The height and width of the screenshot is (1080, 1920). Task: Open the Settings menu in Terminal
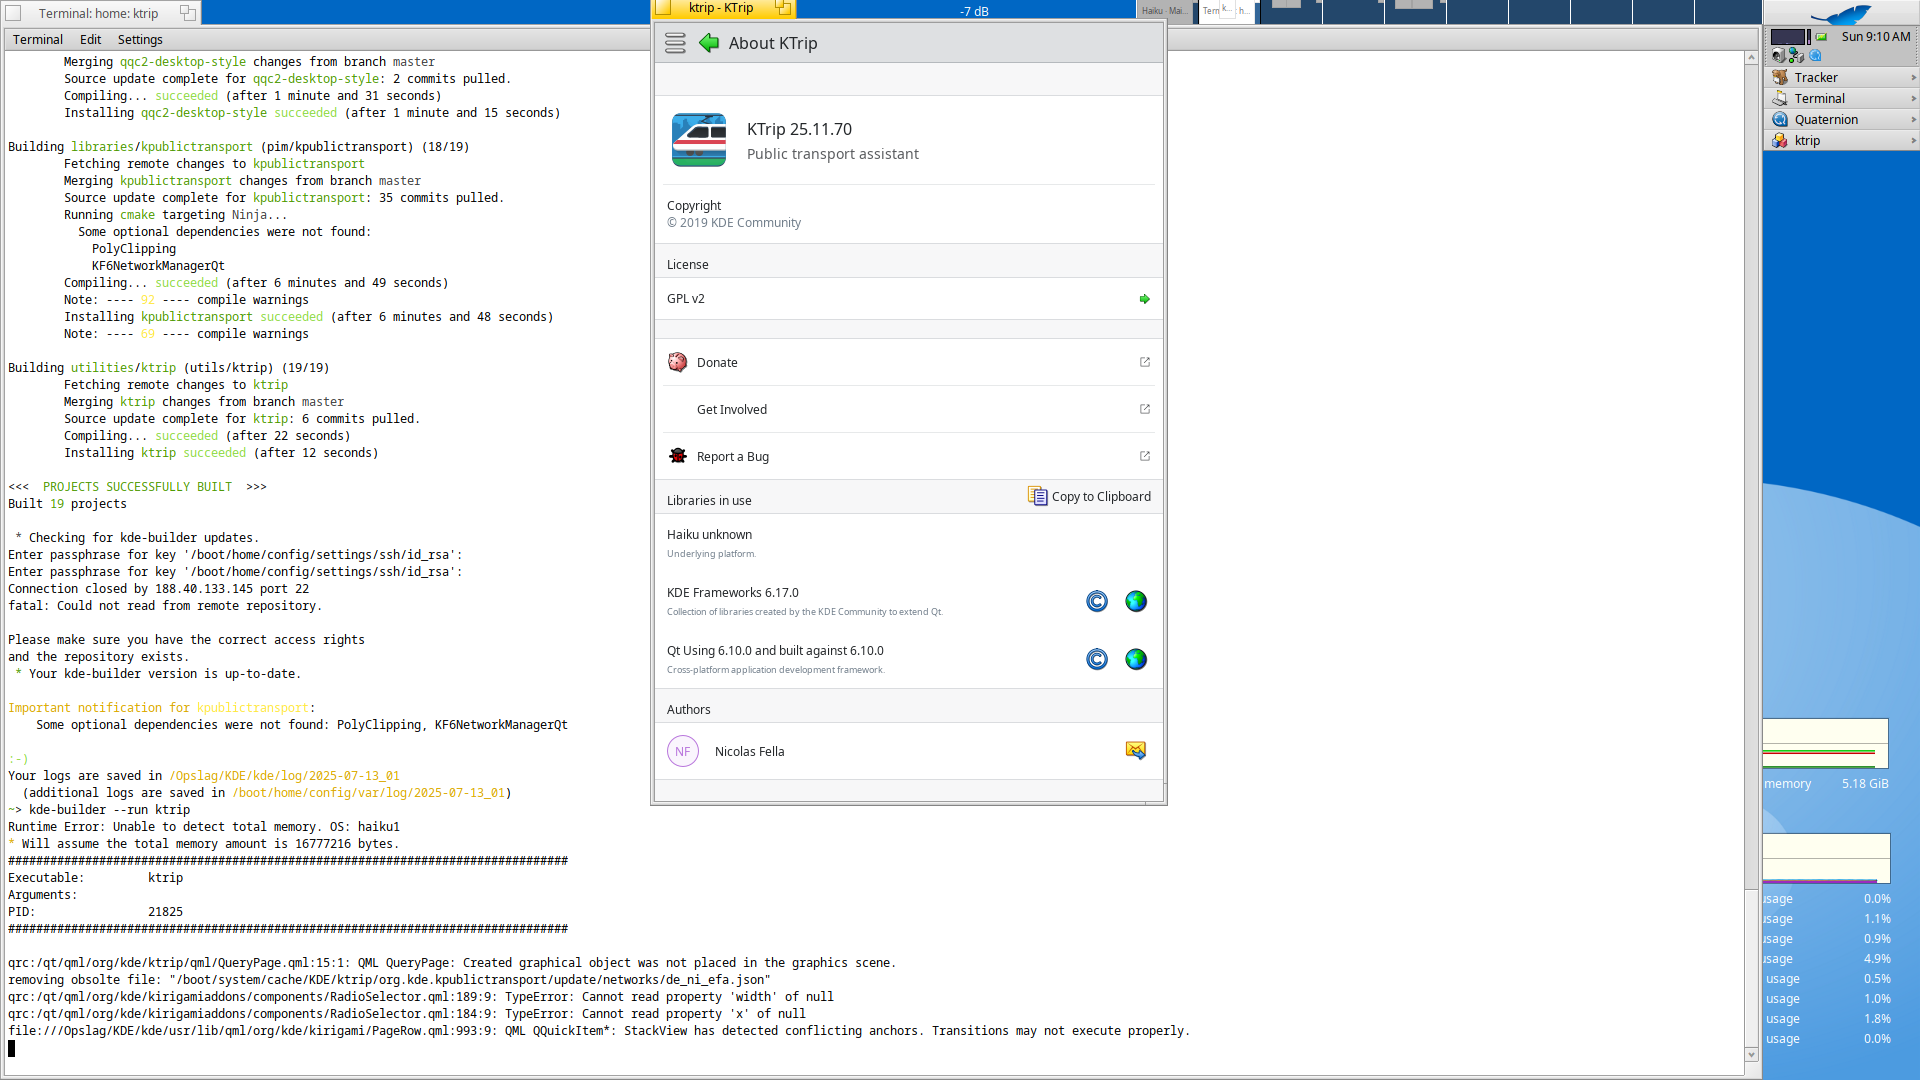click(140, 39)
